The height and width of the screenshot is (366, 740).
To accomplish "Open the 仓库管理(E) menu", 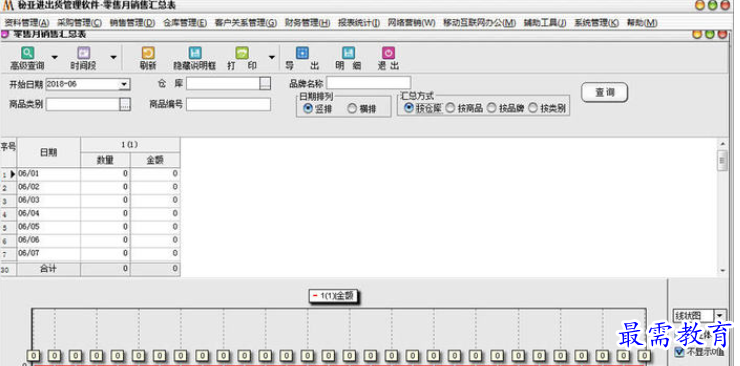I will [185, 23].
